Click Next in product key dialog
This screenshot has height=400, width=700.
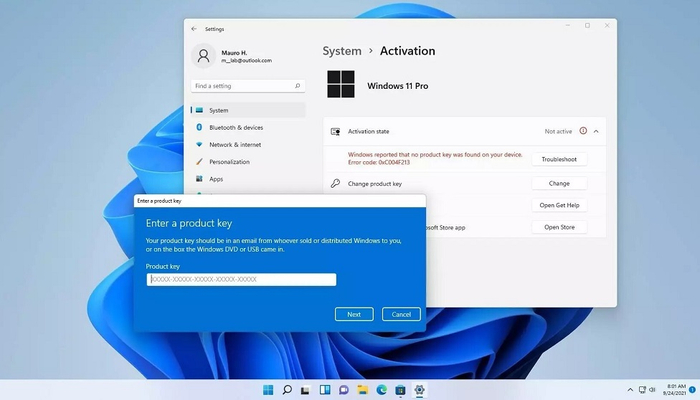[x=354, y=314]
